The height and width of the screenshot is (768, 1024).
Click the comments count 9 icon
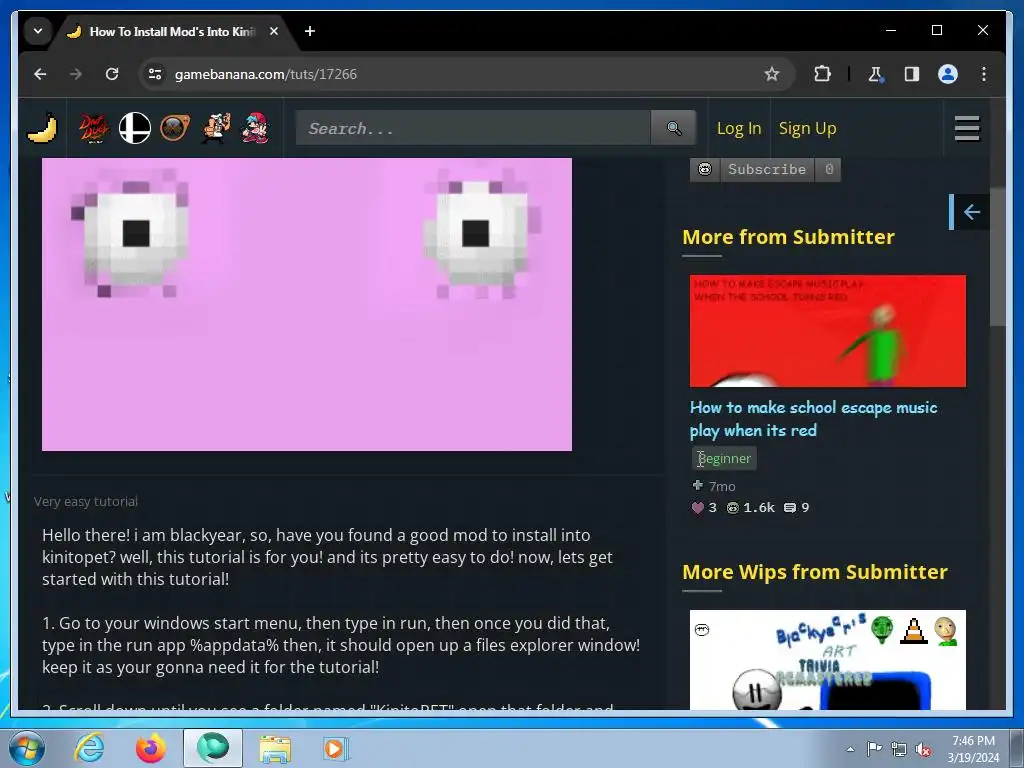point(796,507)
